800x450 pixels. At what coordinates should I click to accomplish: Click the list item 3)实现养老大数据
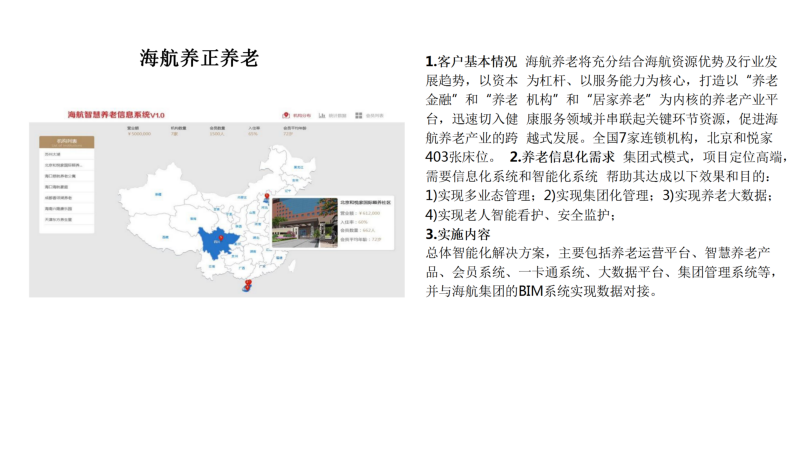(715, 196)
